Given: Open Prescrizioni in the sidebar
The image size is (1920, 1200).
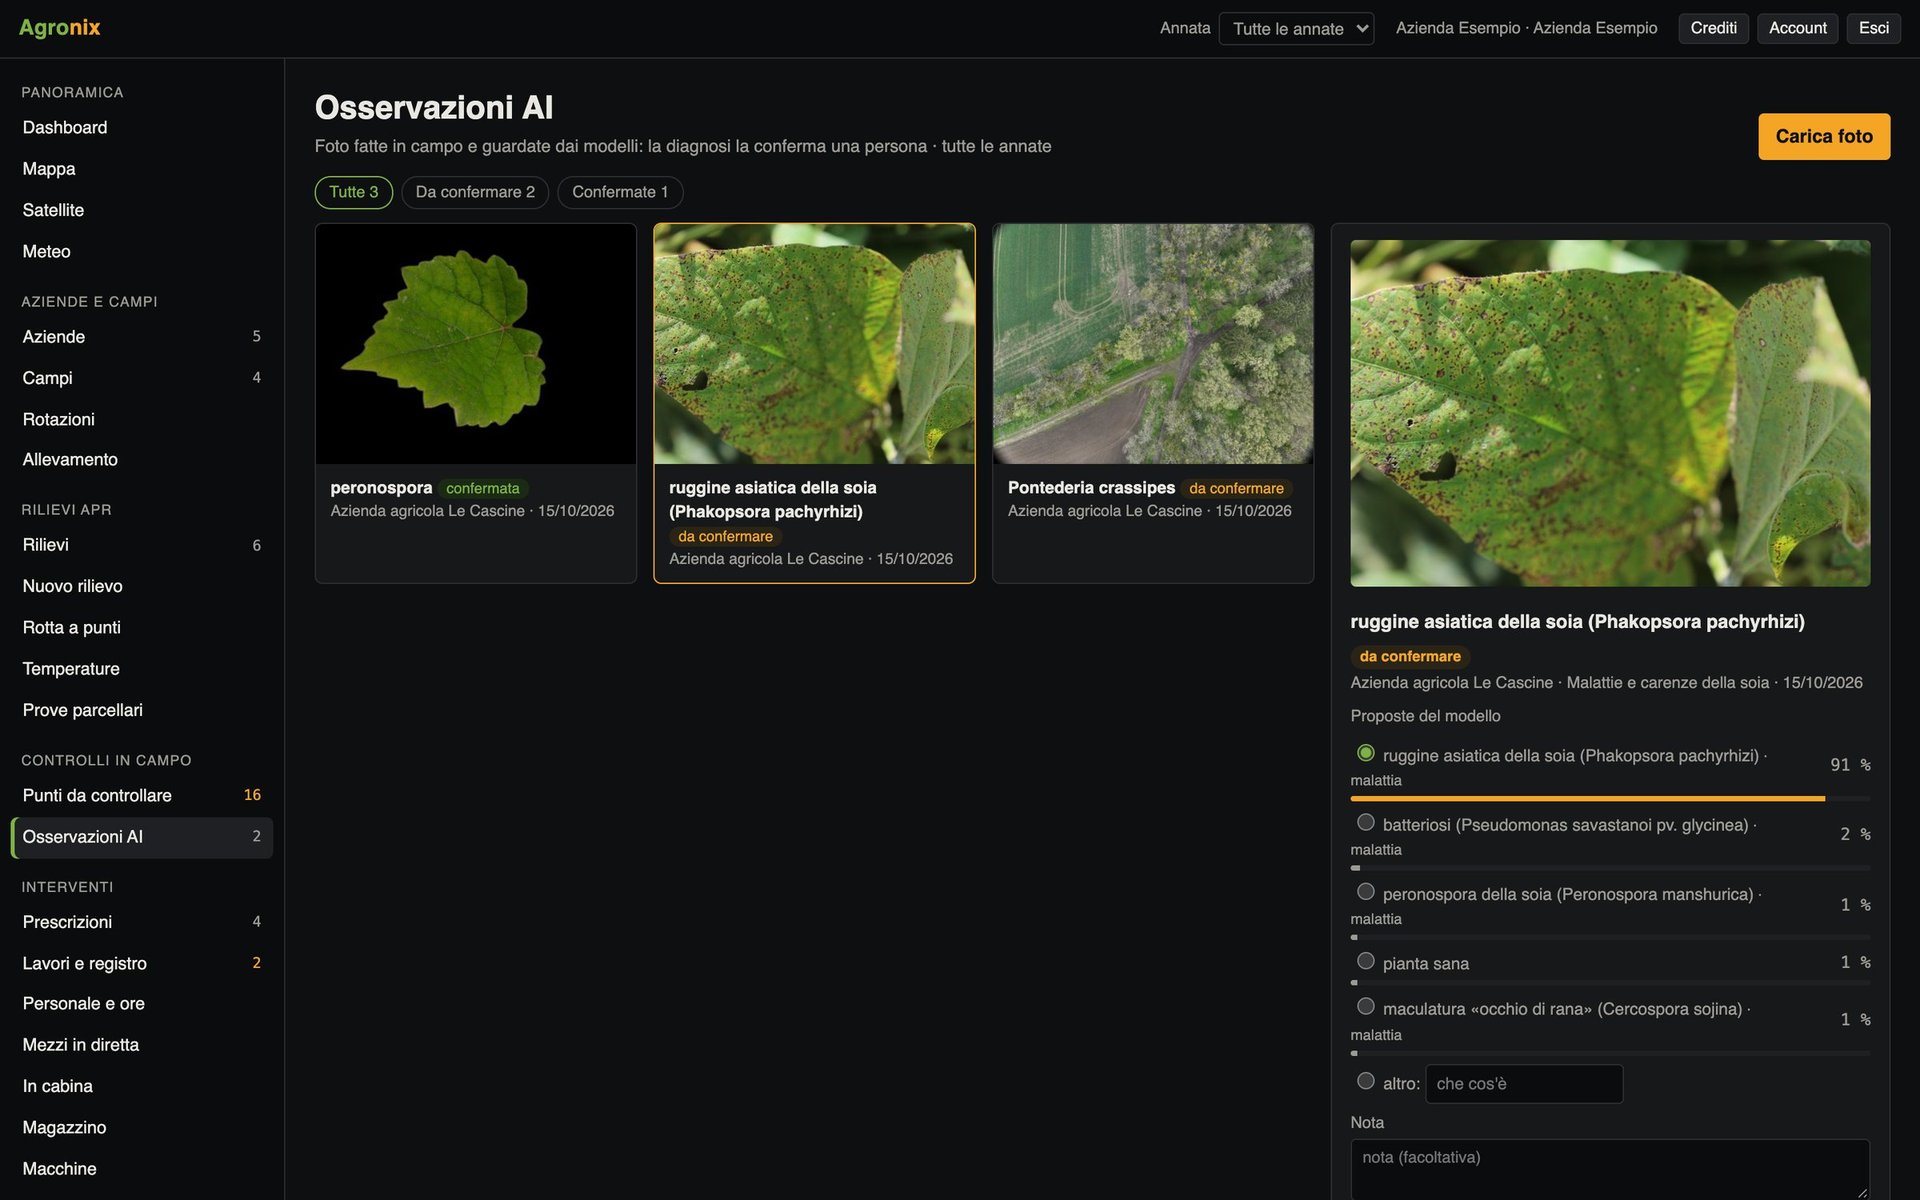Looking at the screenshot, I should [142, 922].
